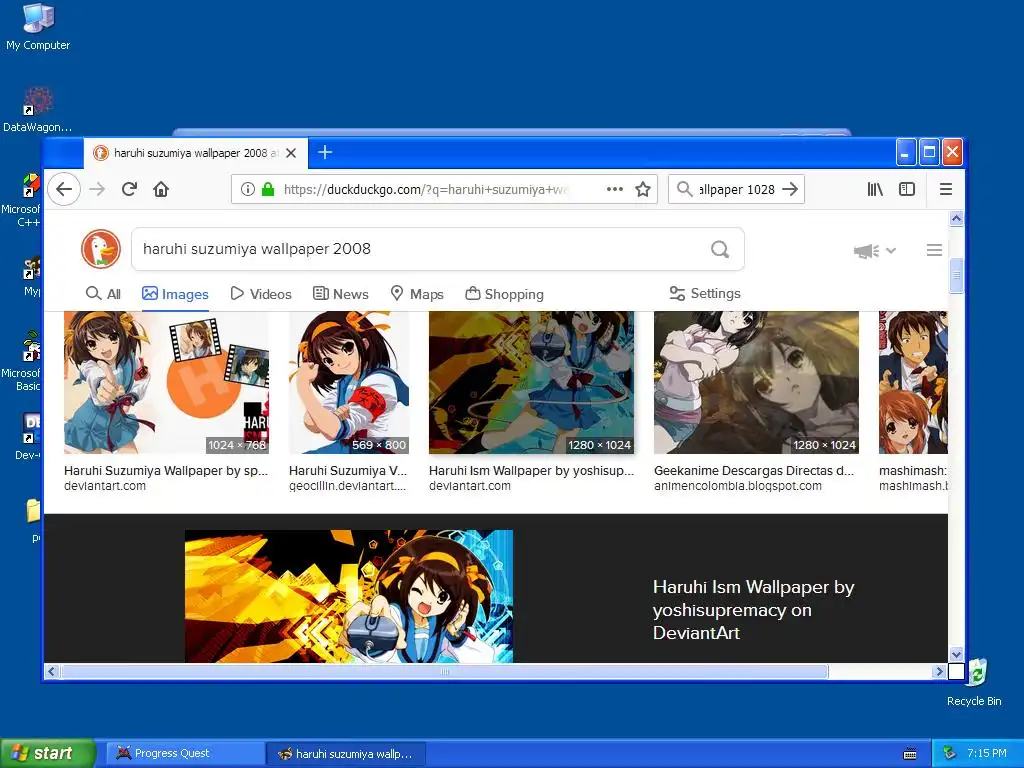The image size is (1024, 768).
Task: Click the vertical scrollbar up arrow
Action: click(x=956, y=219)
